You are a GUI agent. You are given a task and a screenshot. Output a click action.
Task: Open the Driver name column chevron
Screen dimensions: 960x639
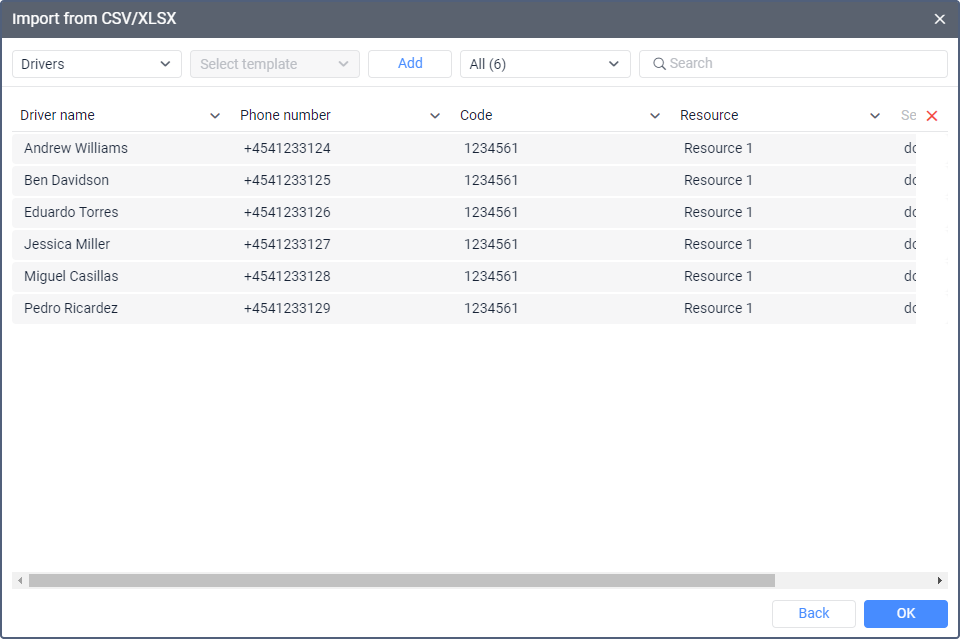tap(215, 116)
